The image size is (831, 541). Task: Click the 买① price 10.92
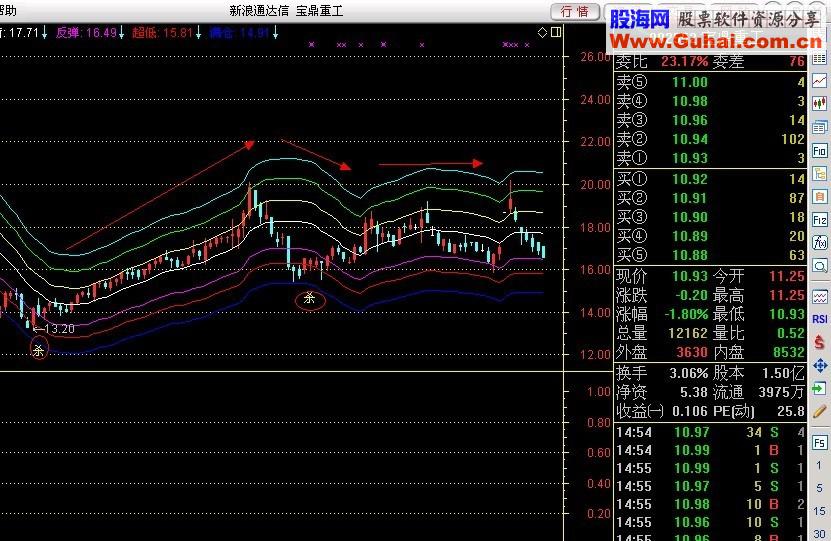pyautogui.click(x=690, y=179)
